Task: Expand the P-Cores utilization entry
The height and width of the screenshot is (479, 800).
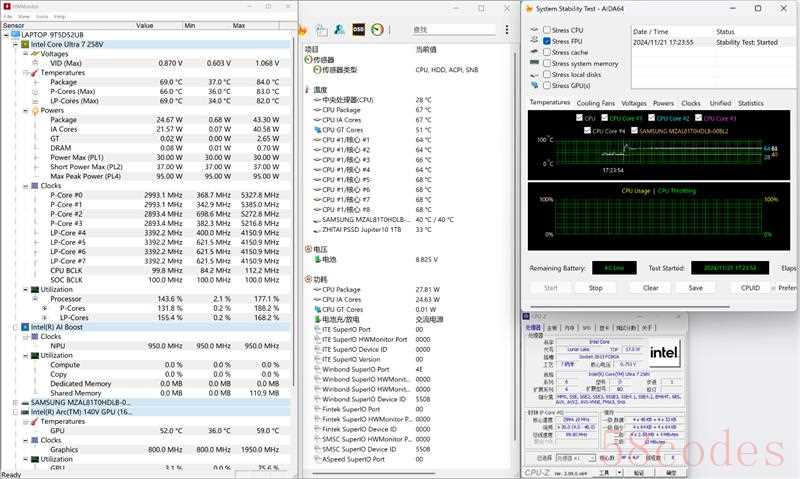Action: [x=44, y=309]
